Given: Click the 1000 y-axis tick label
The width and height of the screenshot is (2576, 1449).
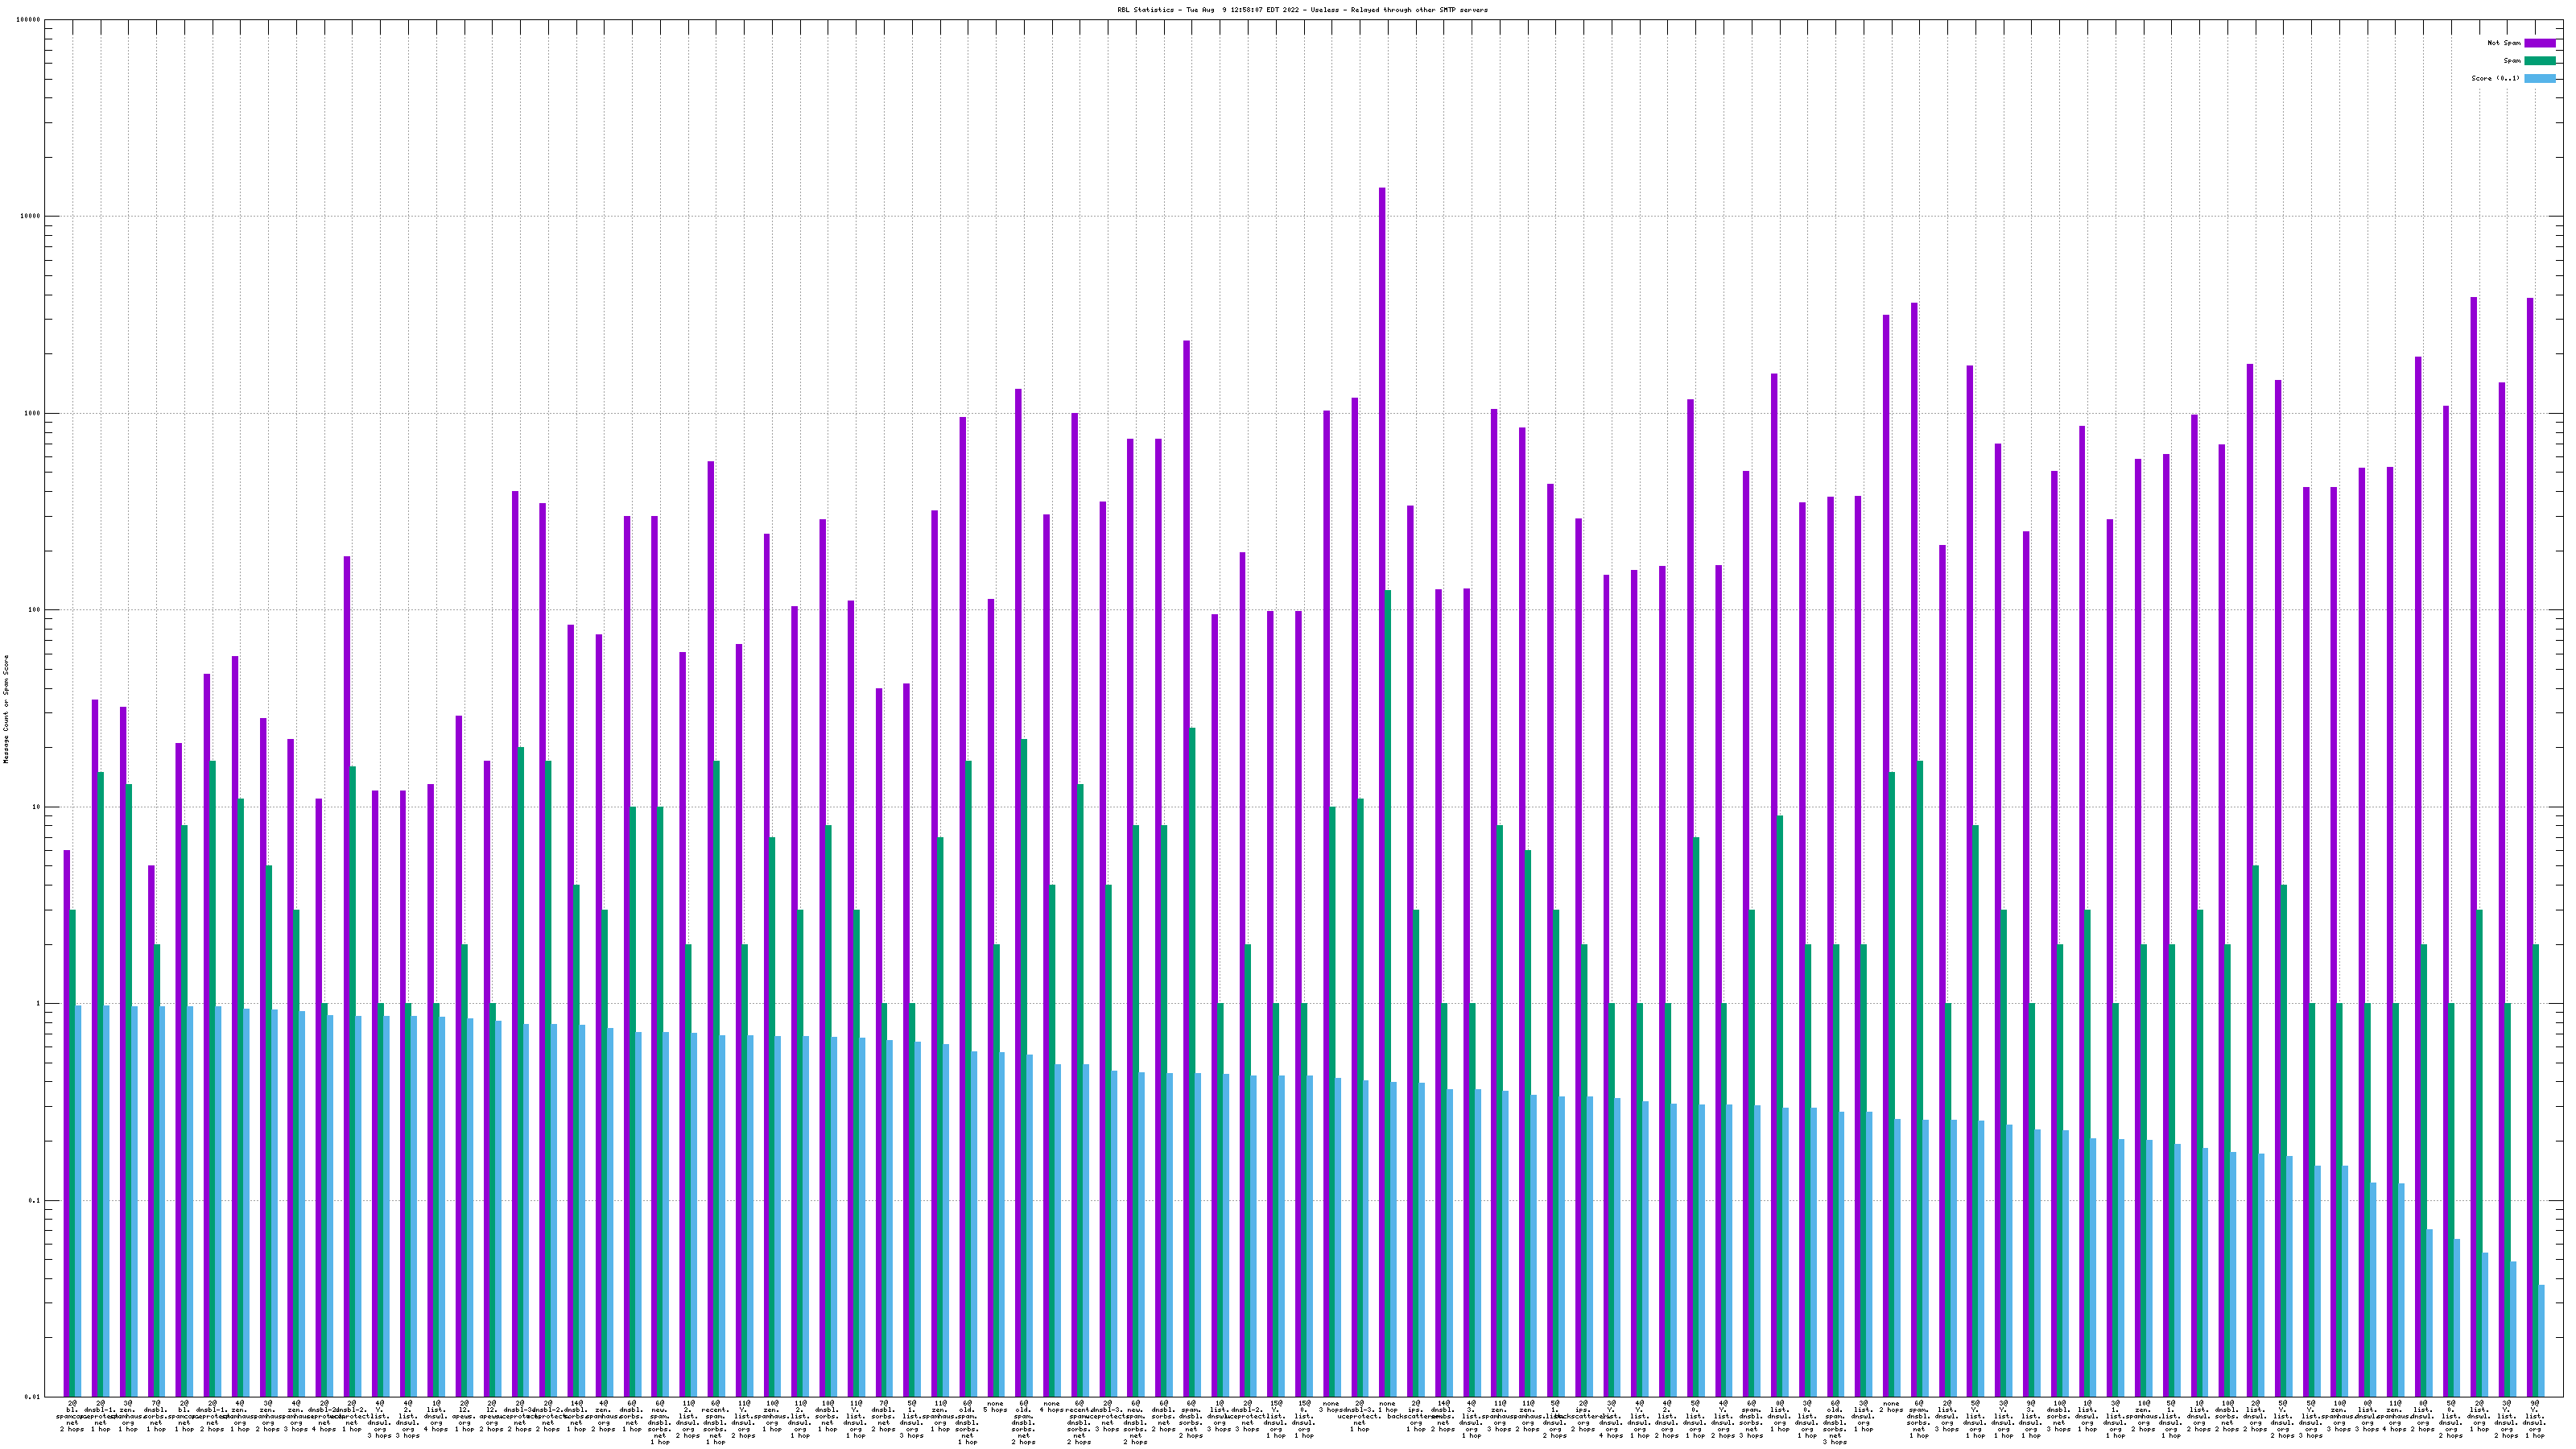Looking at the screenshot, I should pyautogui.click(x=33, y=414).
